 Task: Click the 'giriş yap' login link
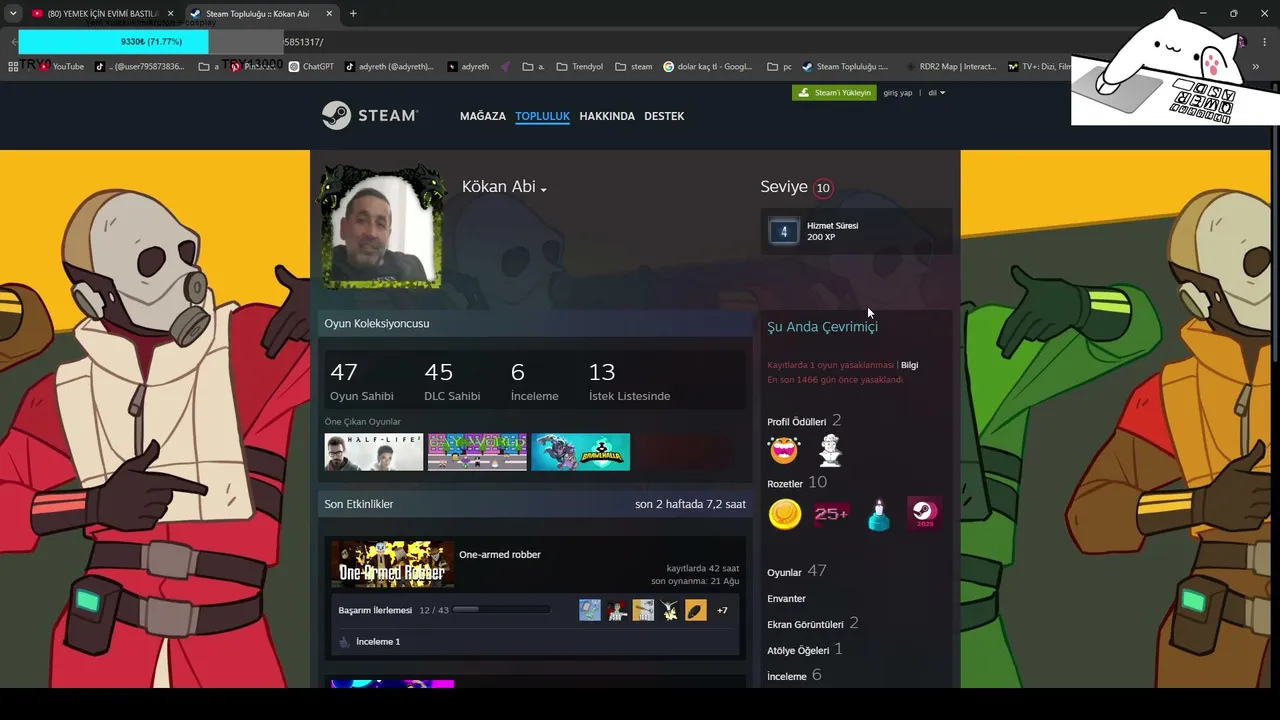coord(898,93)
